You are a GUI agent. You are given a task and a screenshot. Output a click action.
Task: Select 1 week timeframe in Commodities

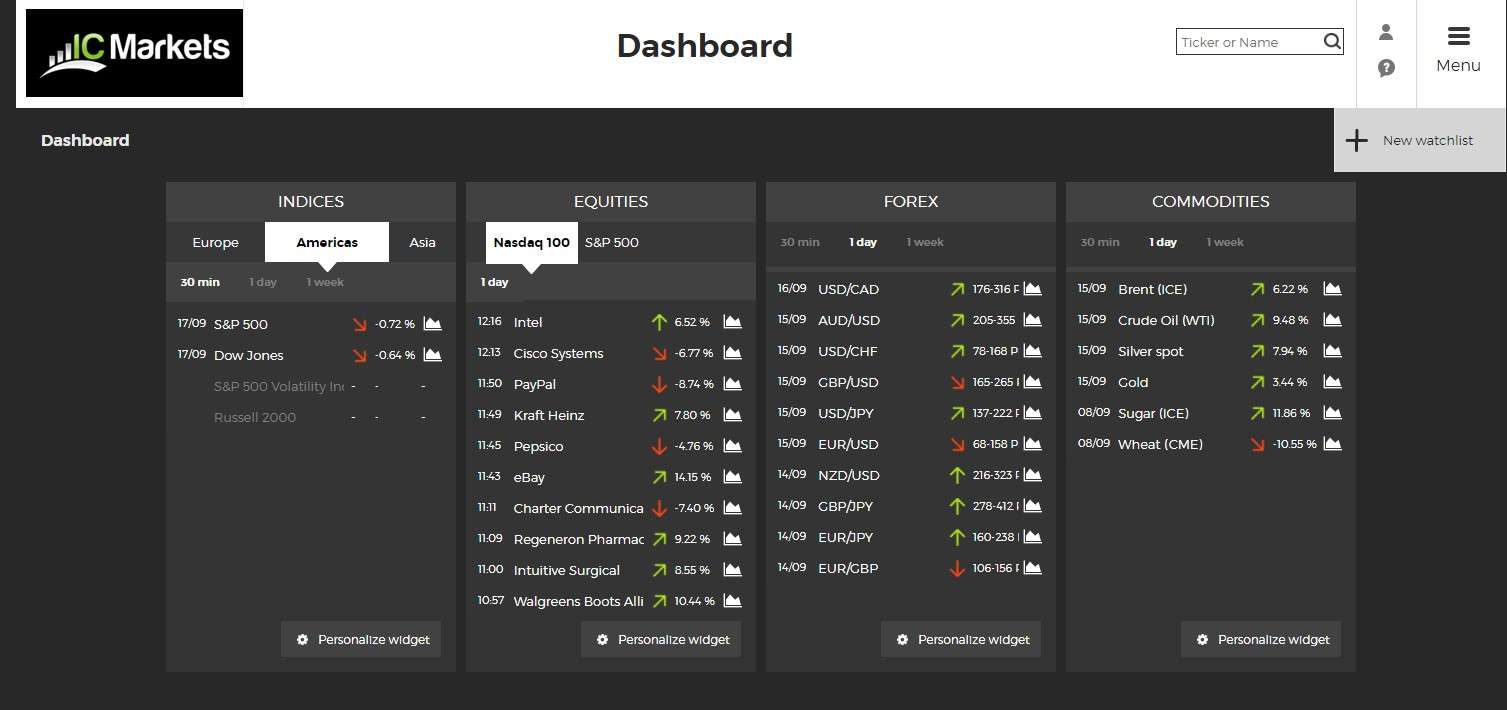(x=1225, y=242)
